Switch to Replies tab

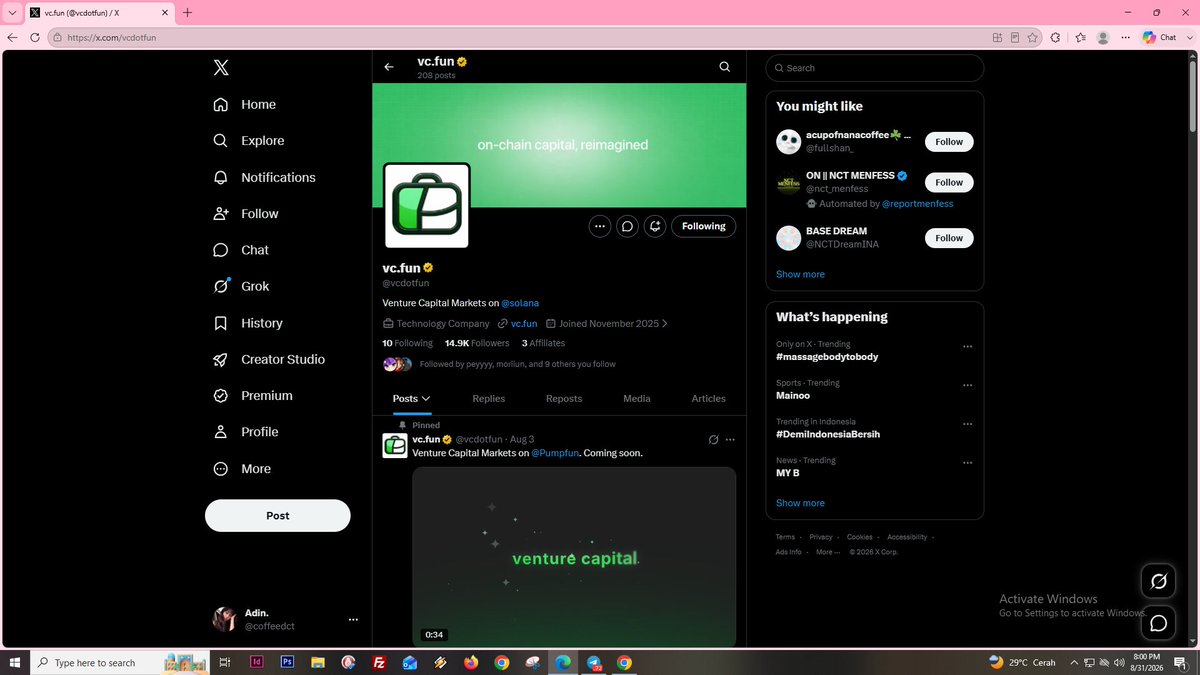(x=489, y=398)
